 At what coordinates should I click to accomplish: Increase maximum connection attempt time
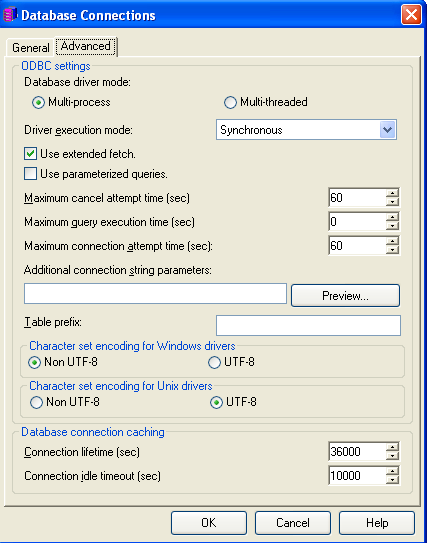392,241
